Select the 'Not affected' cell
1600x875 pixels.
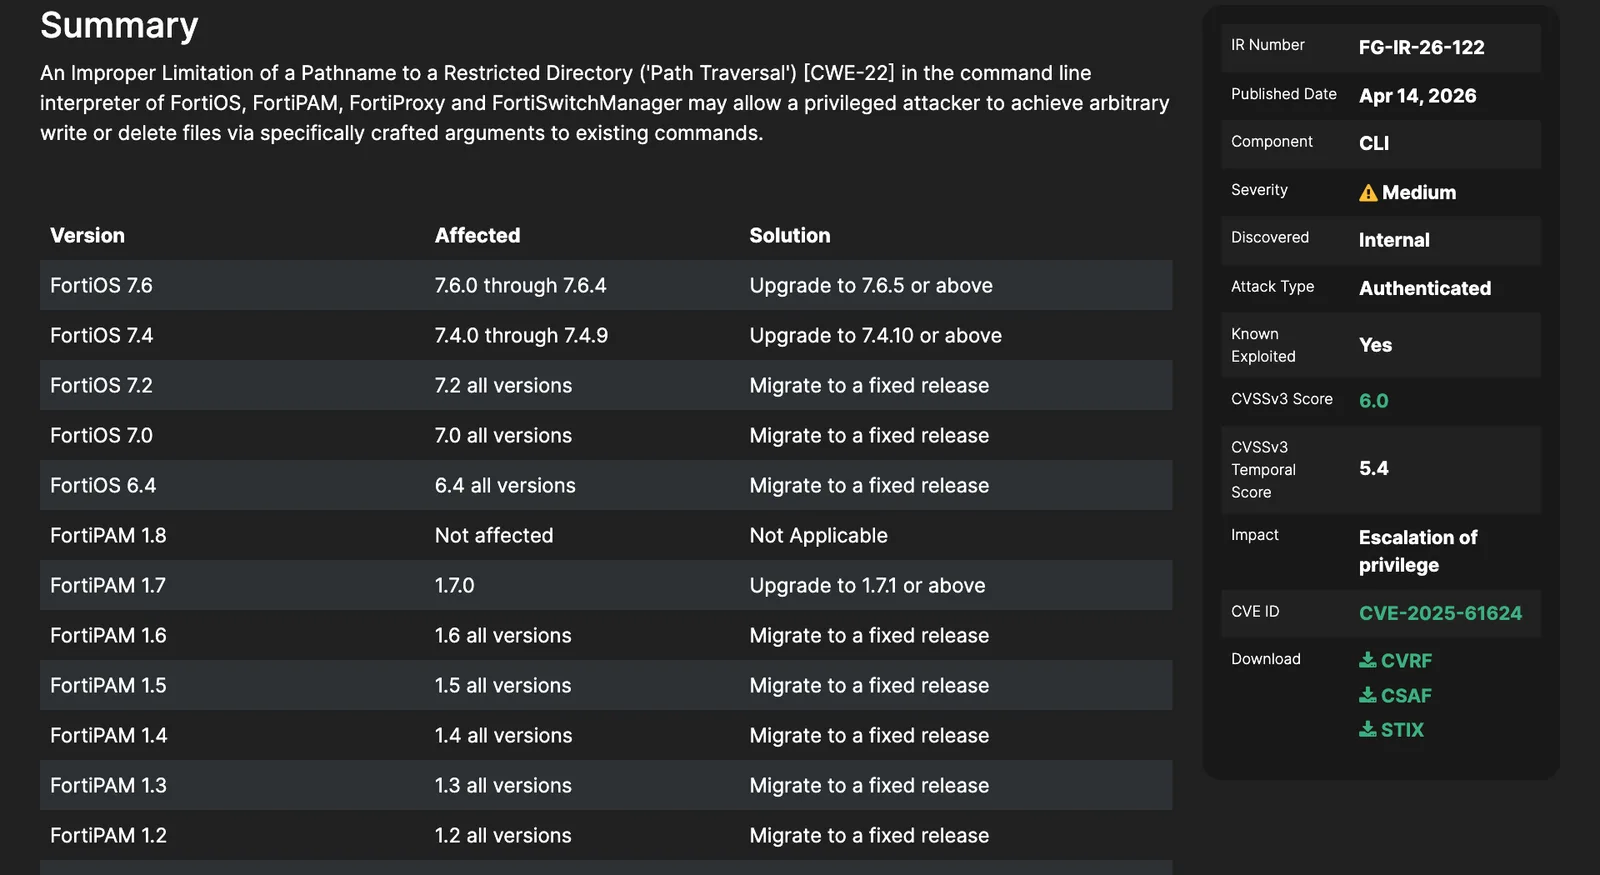494,536
